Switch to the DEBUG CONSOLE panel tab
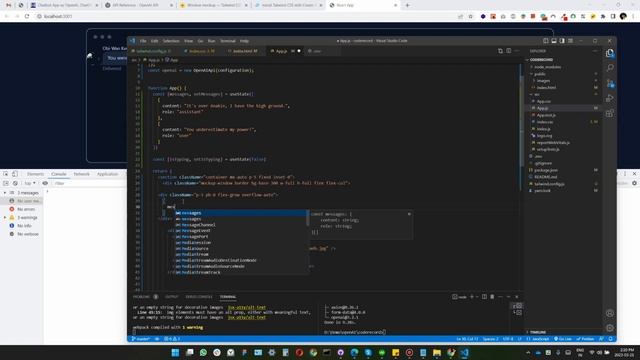 click(x=199, y=297)
